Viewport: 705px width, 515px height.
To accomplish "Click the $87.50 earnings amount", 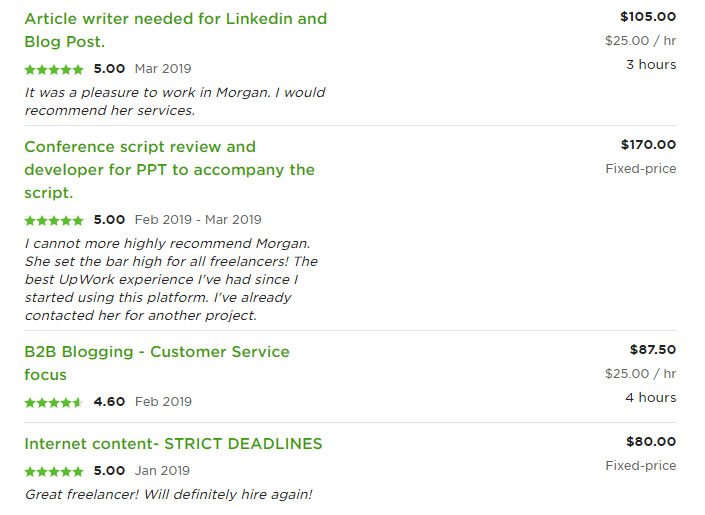I will 652,350.
